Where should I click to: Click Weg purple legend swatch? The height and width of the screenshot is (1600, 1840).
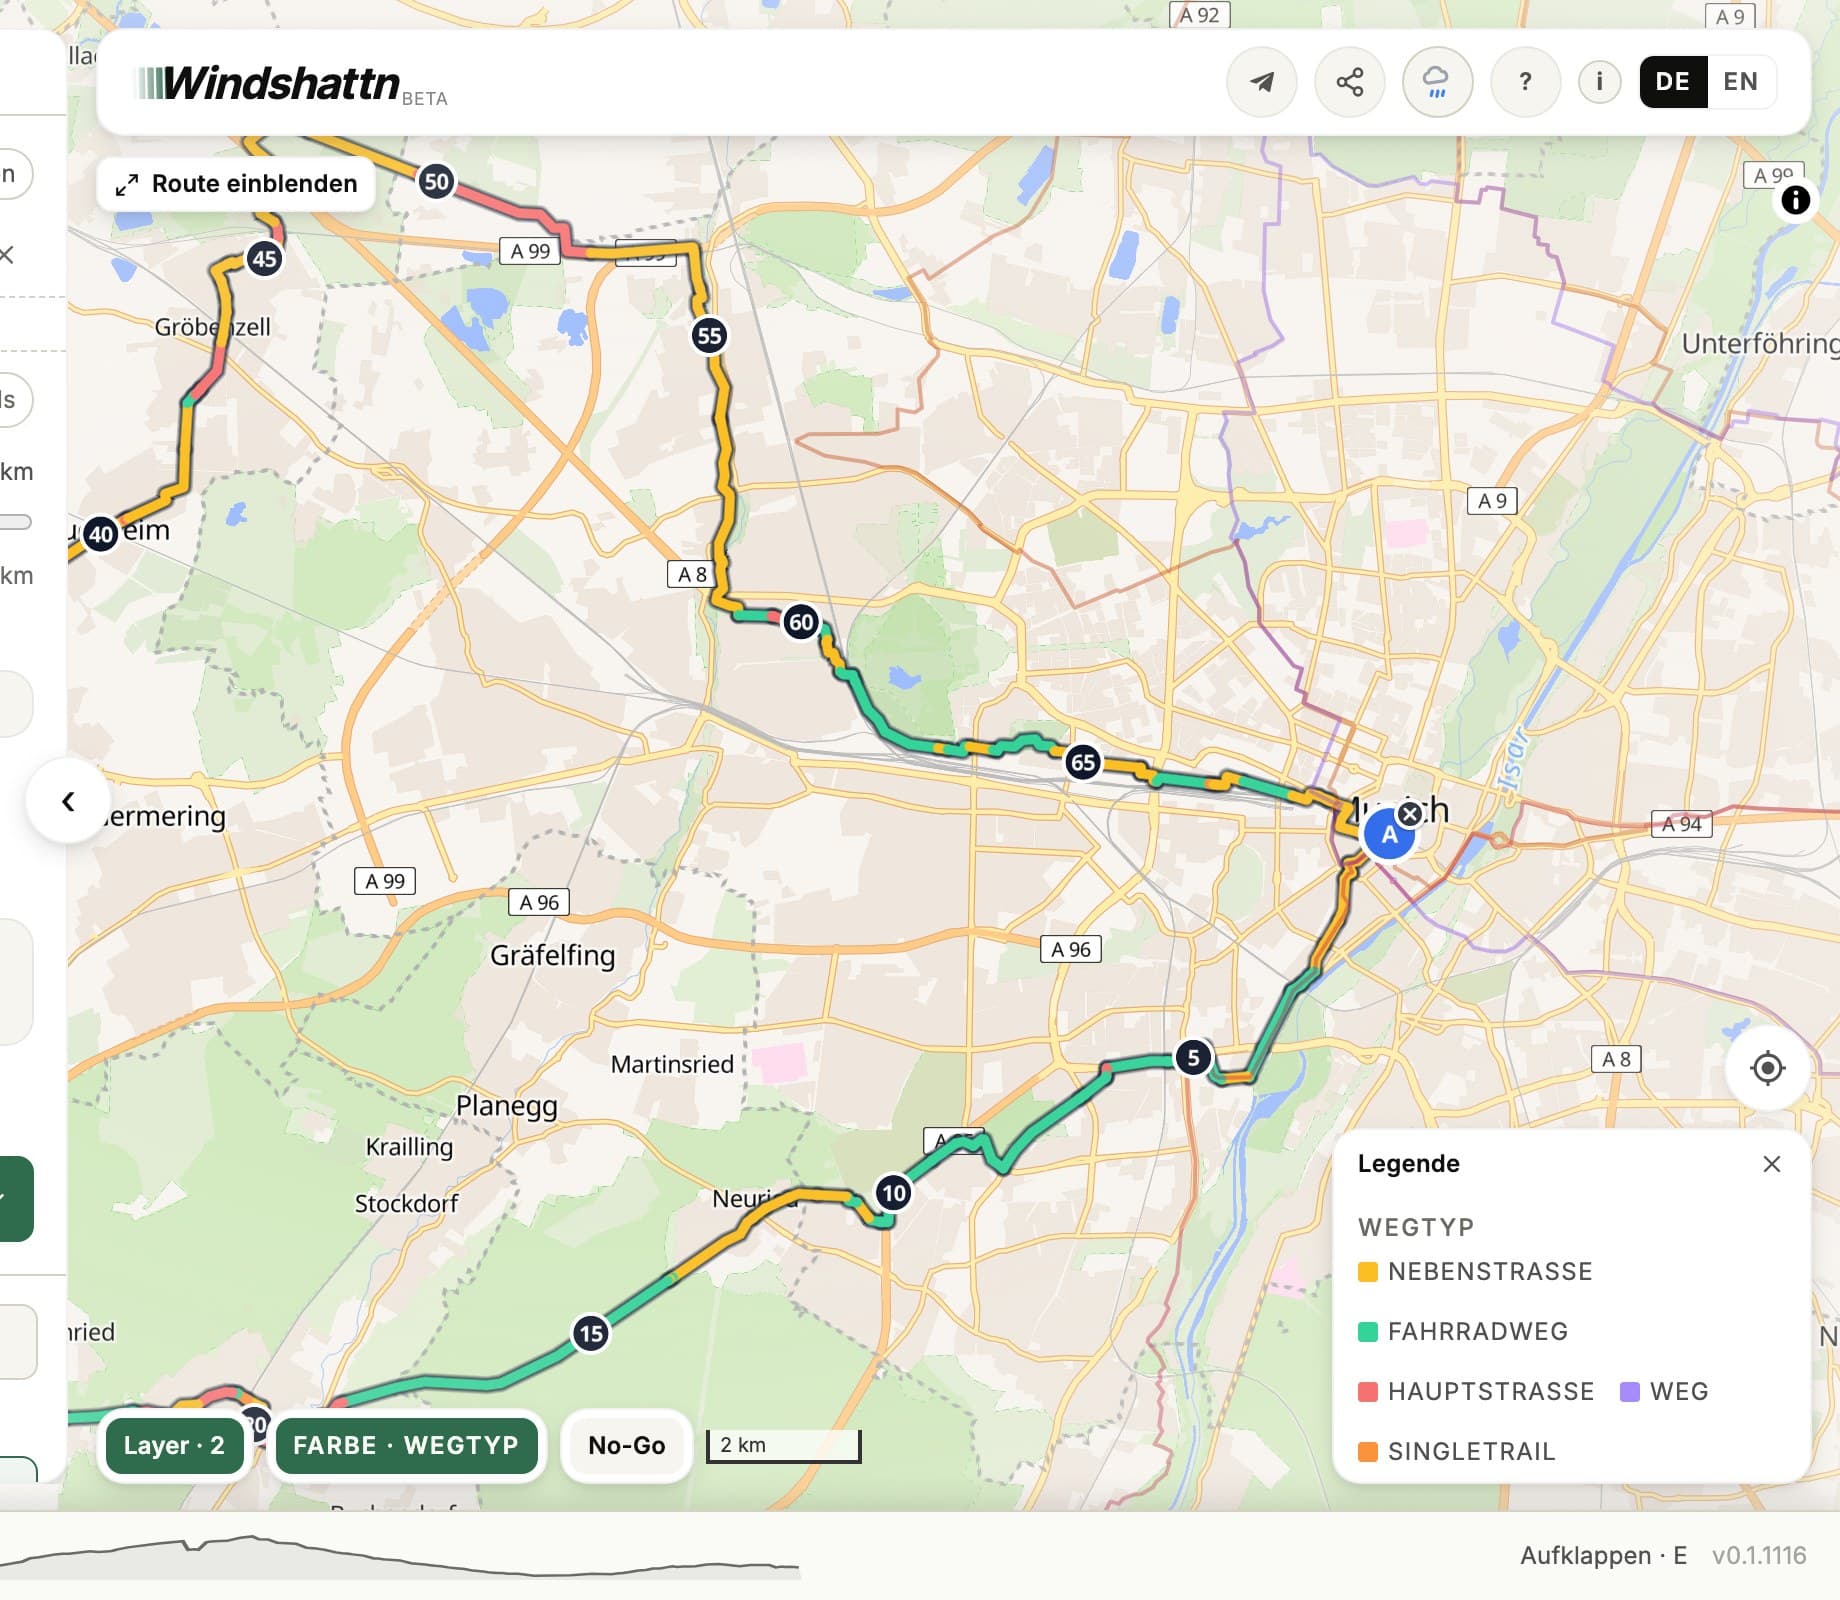(1630, 1392)
